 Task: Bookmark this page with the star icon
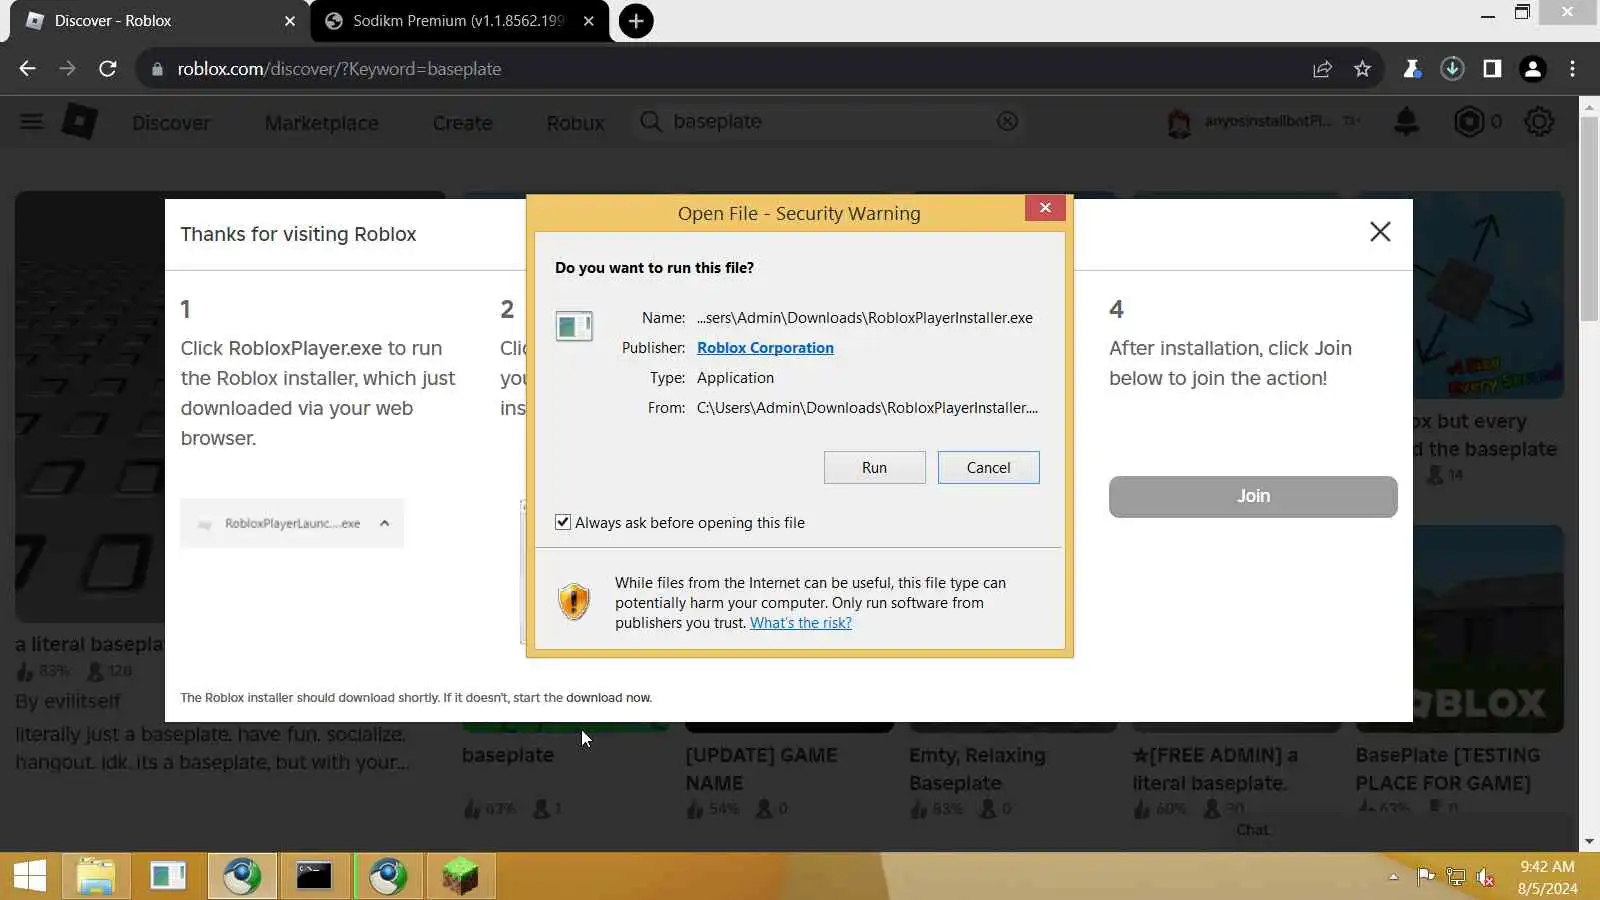[1362, 68]
